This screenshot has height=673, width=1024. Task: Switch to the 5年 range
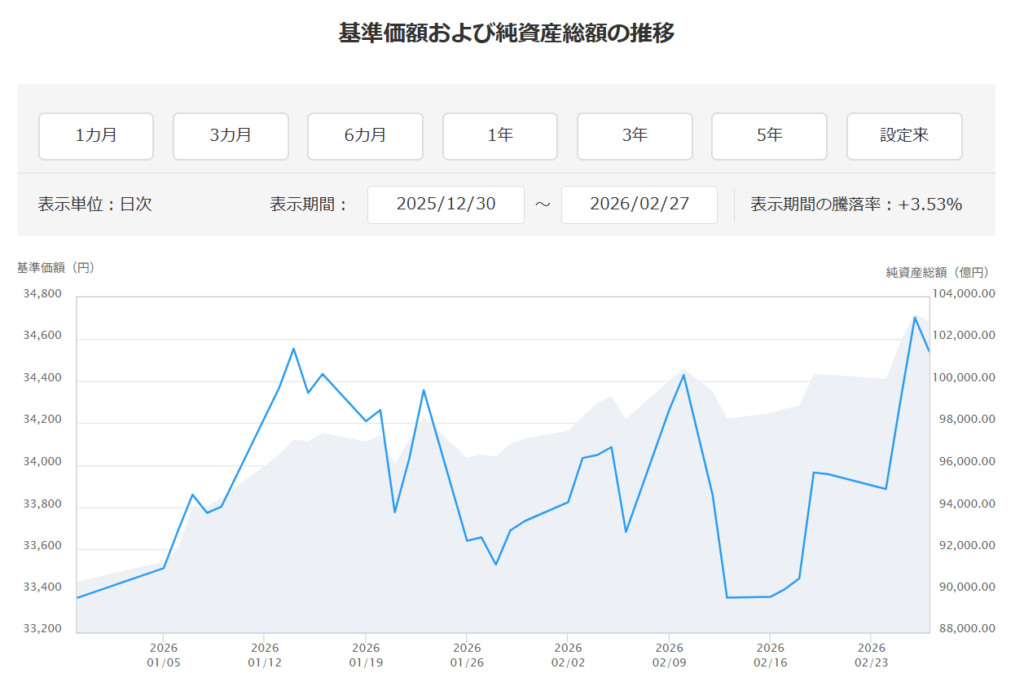tap(769, 136)
